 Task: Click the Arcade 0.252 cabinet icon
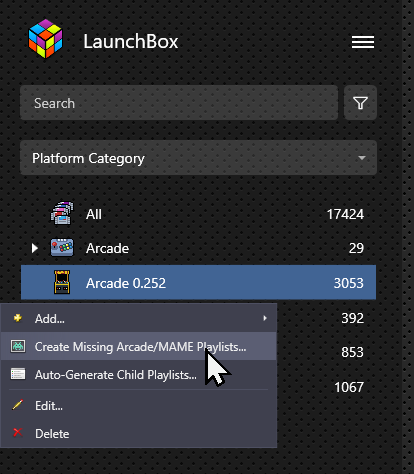tap(62, 282)
